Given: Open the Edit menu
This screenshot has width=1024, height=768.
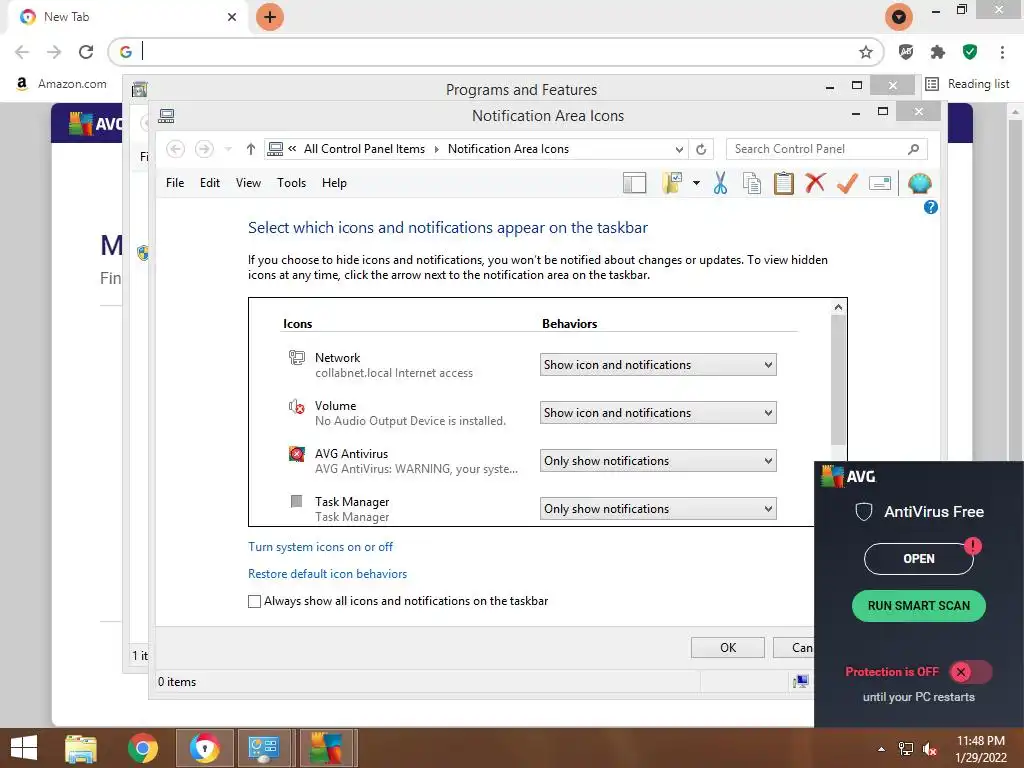Looking at the screenshot, I should click(210, 184).
